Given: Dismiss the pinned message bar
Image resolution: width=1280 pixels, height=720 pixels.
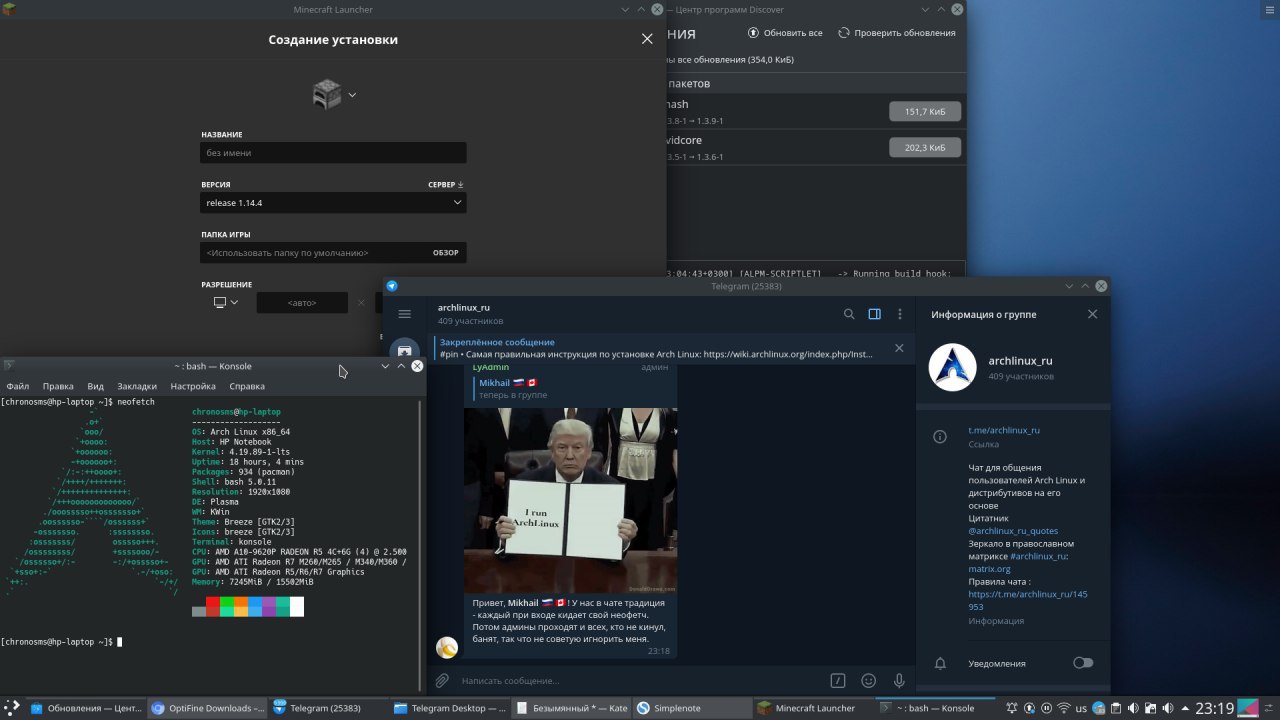Looking at the screenshot, I should [899, 348].
